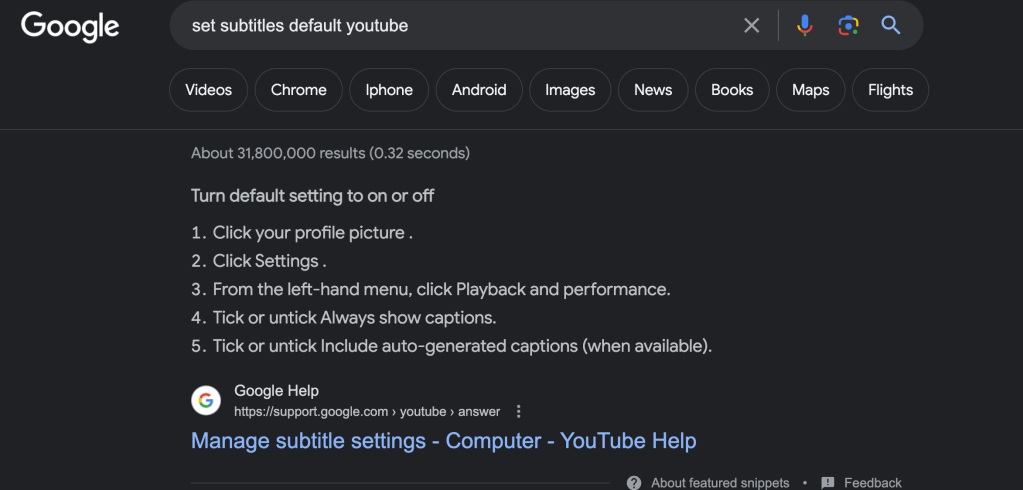Select the Iphone filter chip

[x=389, y=90]
